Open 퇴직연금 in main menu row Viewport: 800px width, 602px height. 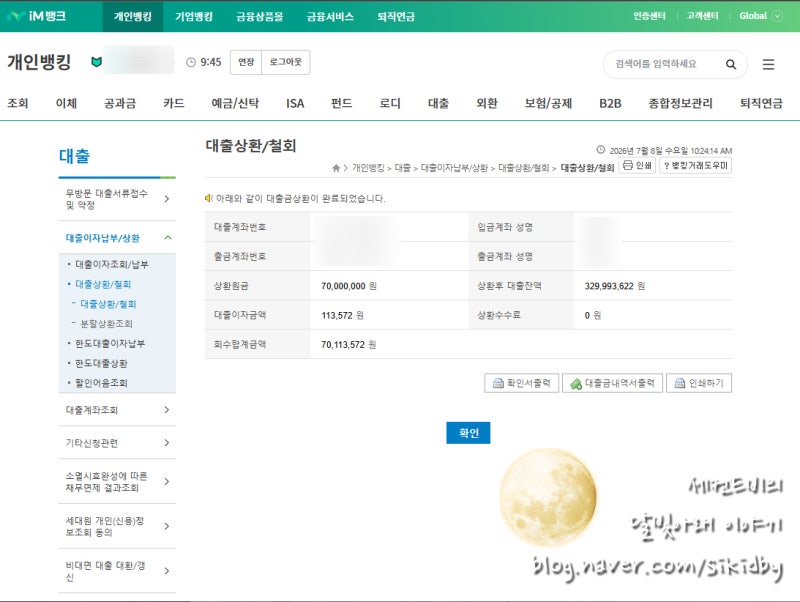point(761,103)
